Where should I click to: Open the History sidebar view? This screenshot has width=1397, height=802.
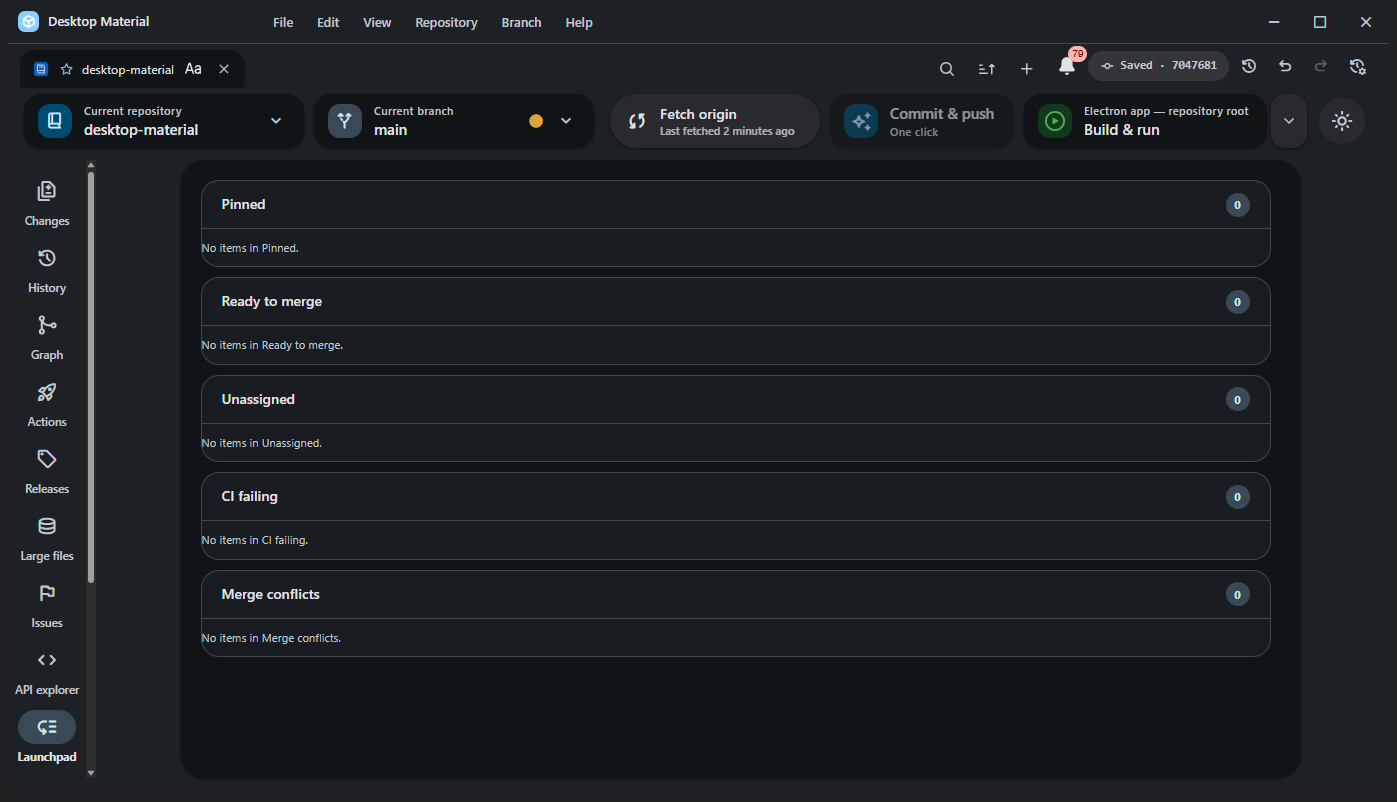tap(47, 270)
